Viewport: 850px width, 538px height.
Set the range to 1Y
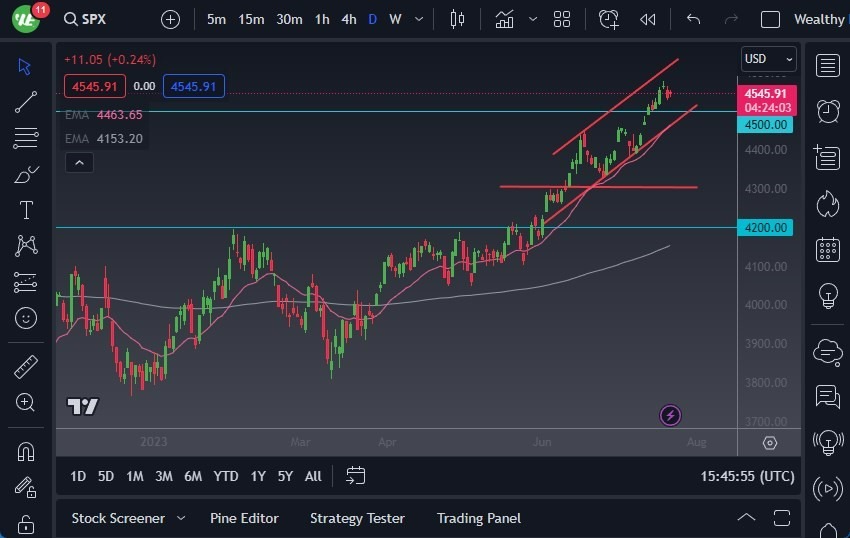[x=258, y=476]
